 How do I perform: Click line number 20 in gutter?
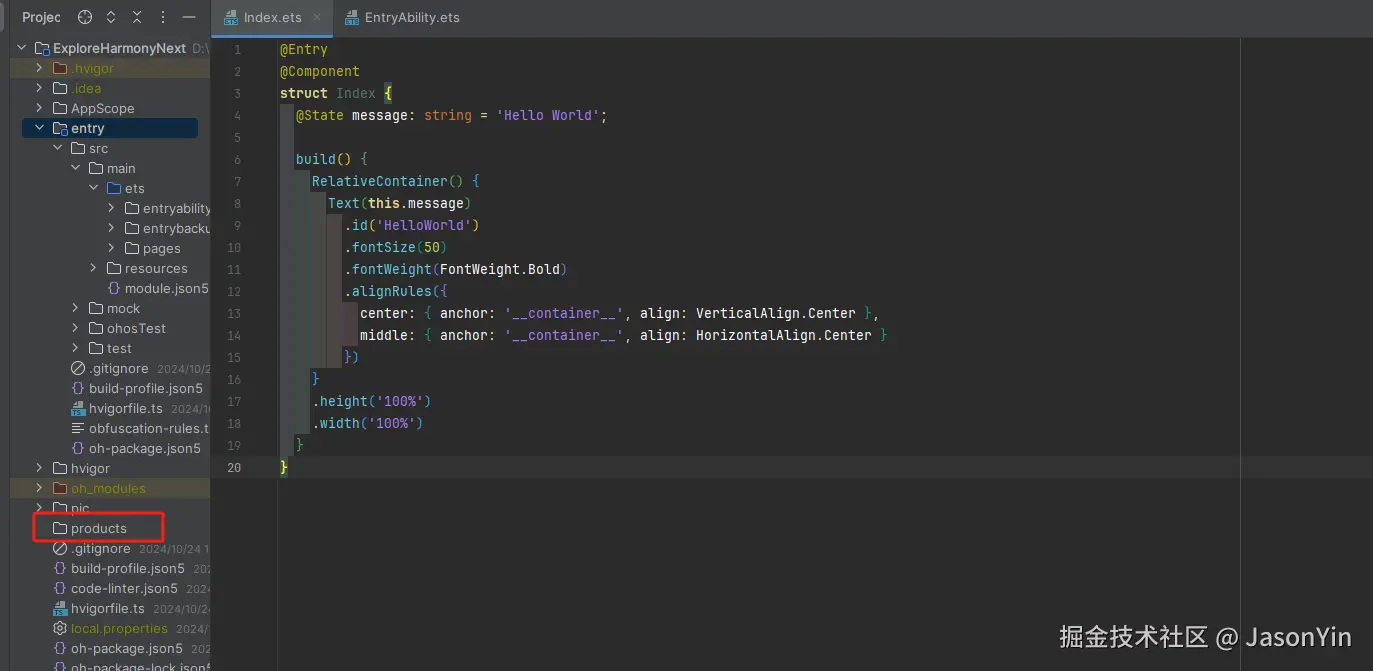[233, 467]
